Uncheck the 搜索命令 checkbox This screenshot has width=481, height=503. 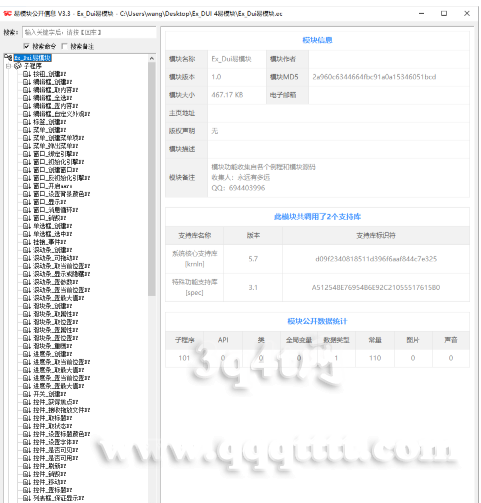26,46
